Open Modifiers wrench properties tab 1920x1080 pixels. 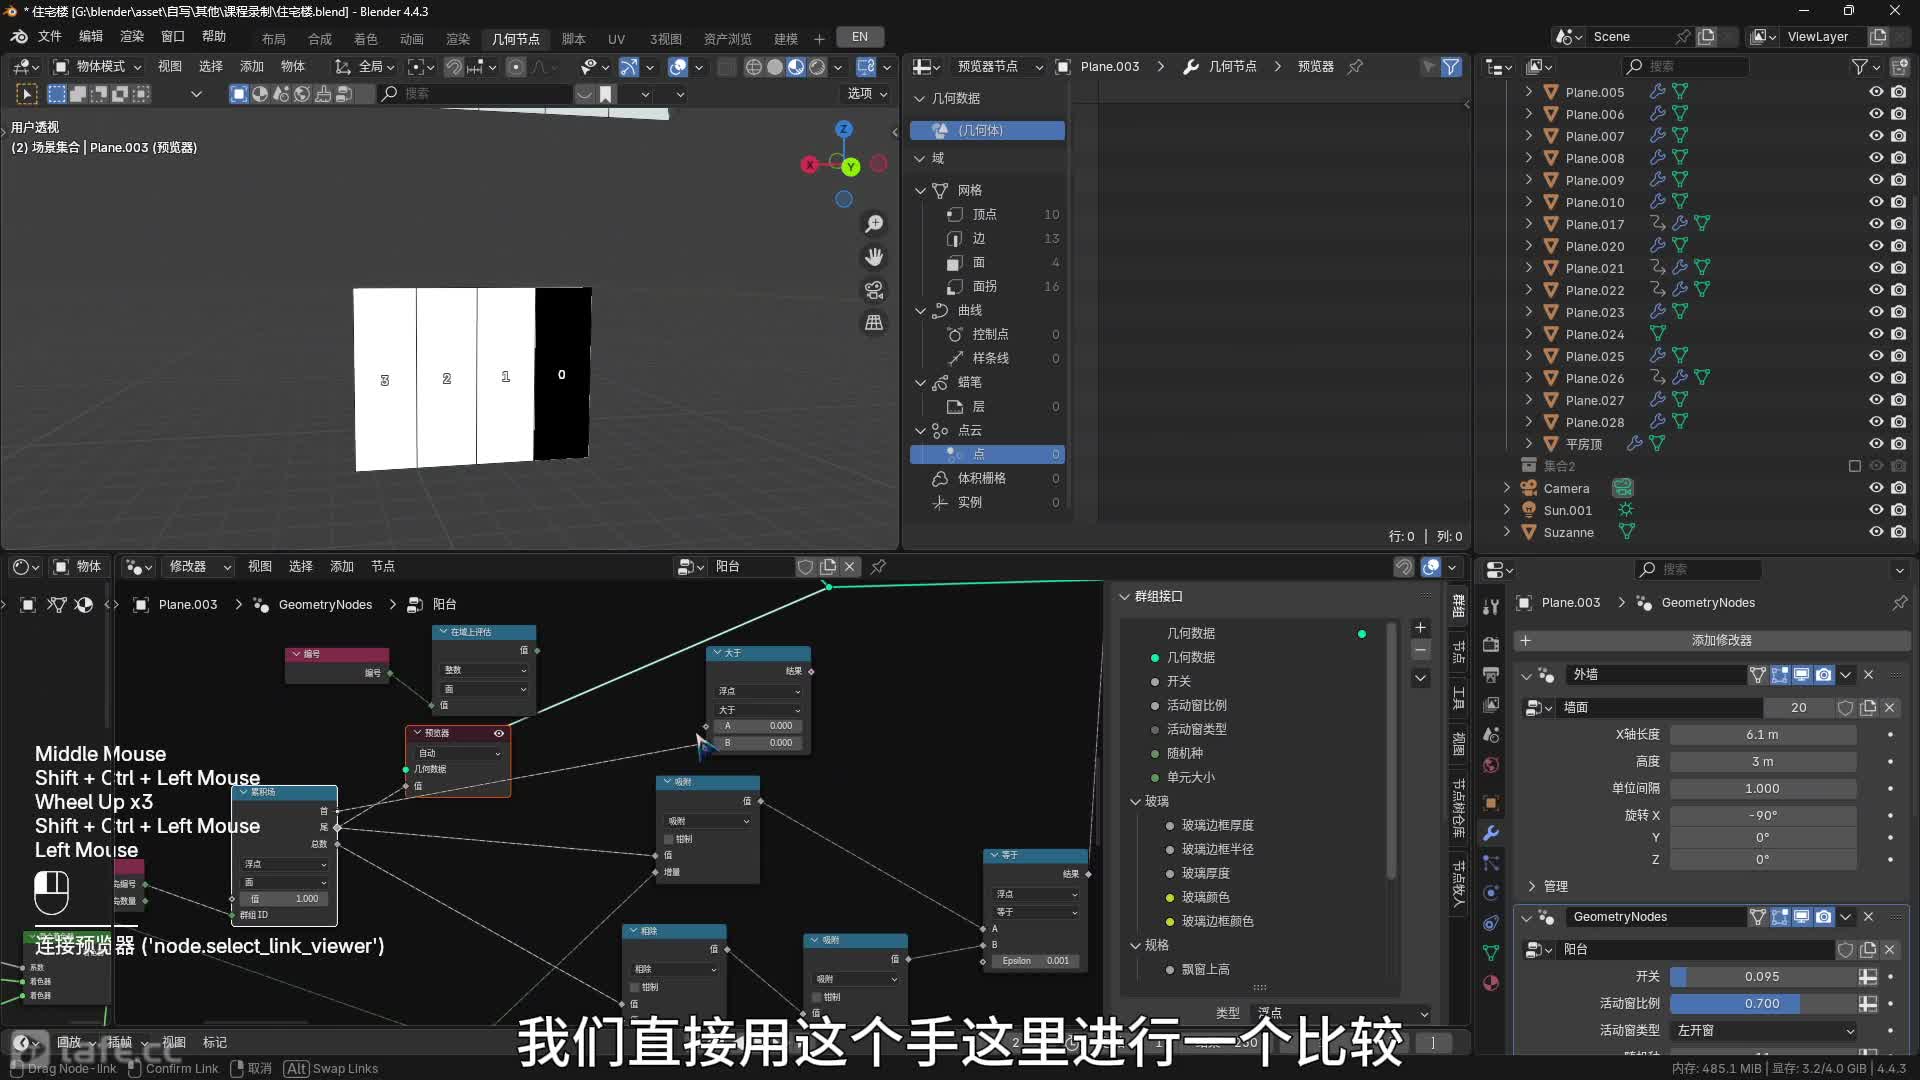tap(1491, 833)
